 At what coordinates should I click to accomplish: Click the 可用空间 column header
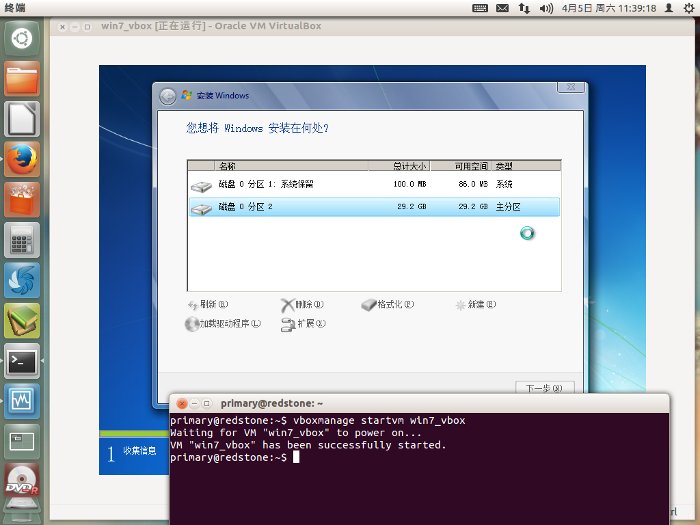coord(461,166)
